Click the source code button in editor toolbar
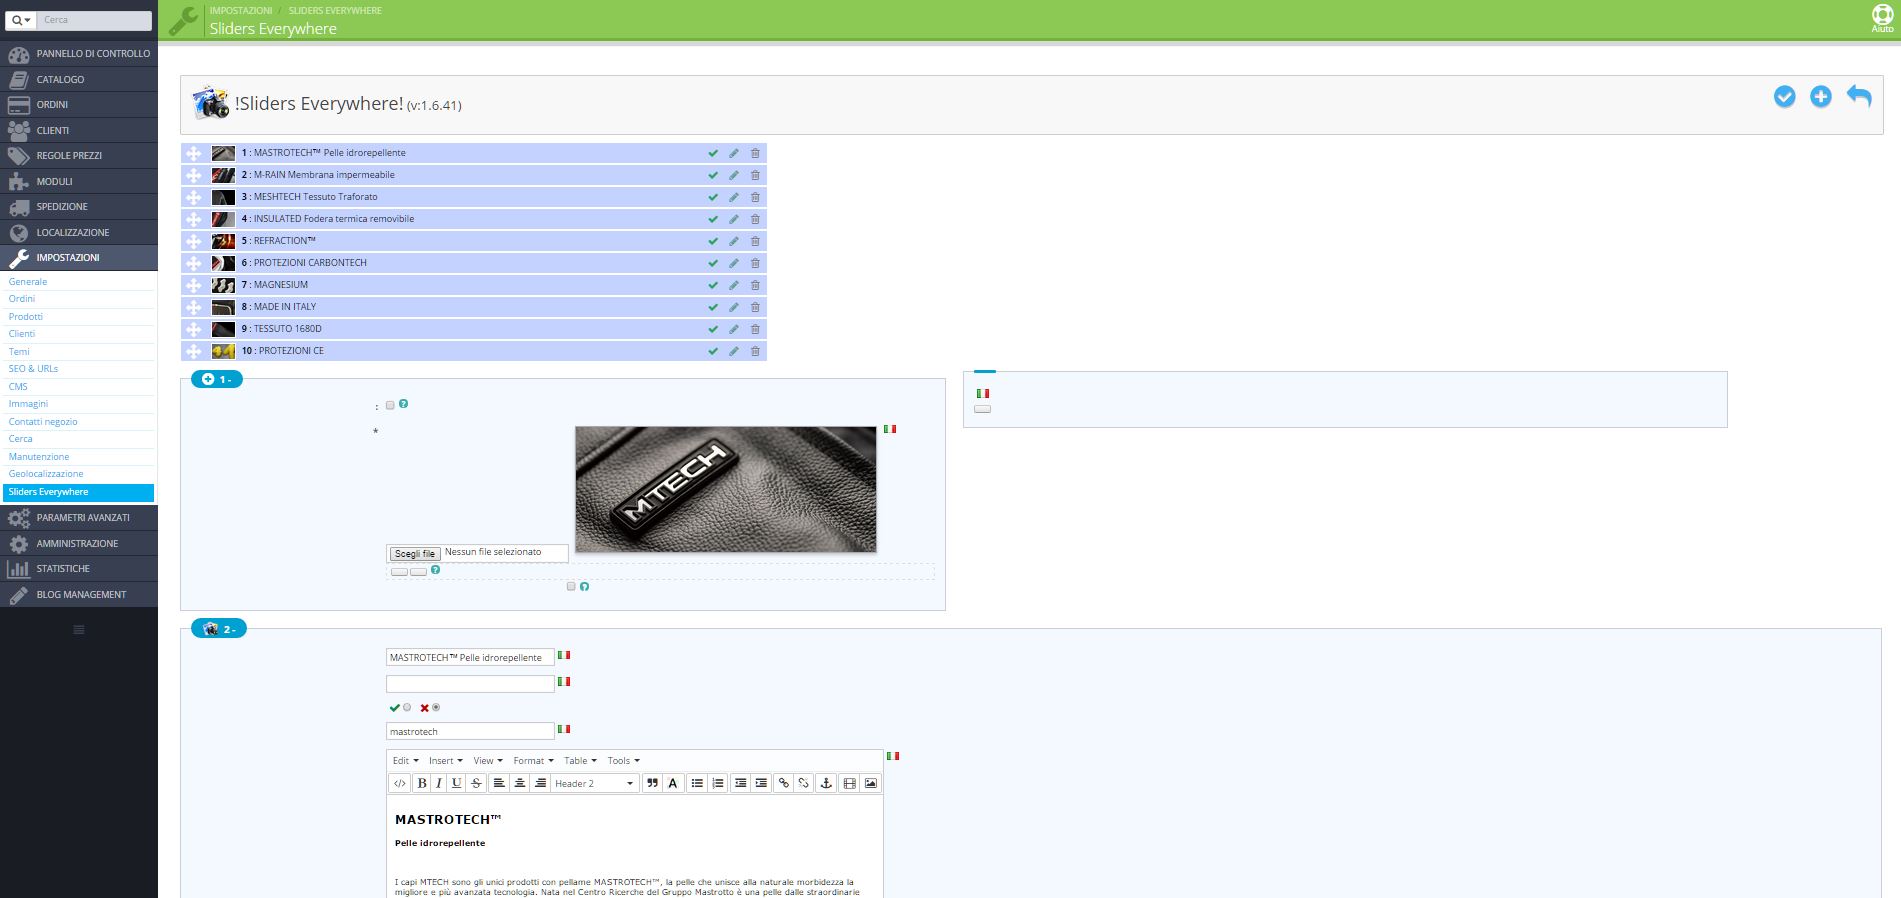The image size is (1901, 898). click(399, 784)
